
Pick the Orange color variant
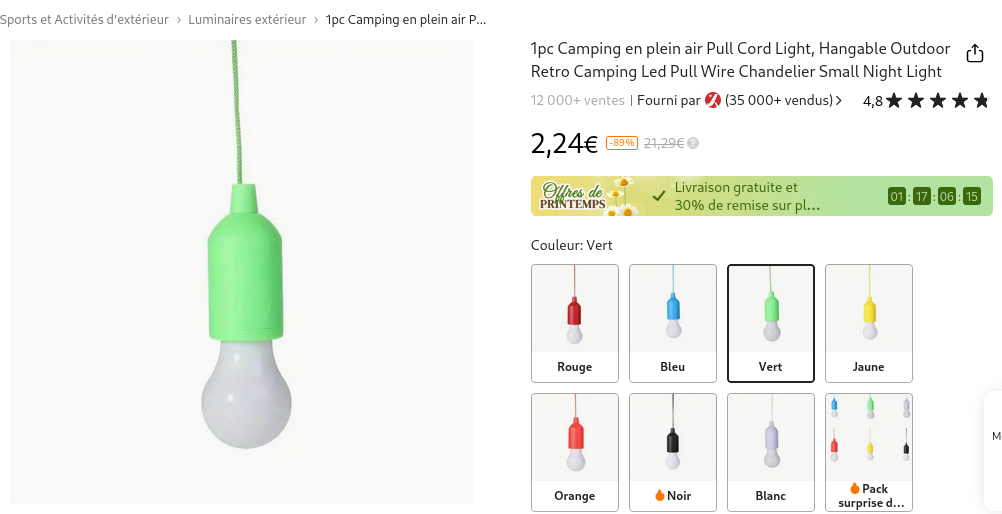[x=575, y=451]
